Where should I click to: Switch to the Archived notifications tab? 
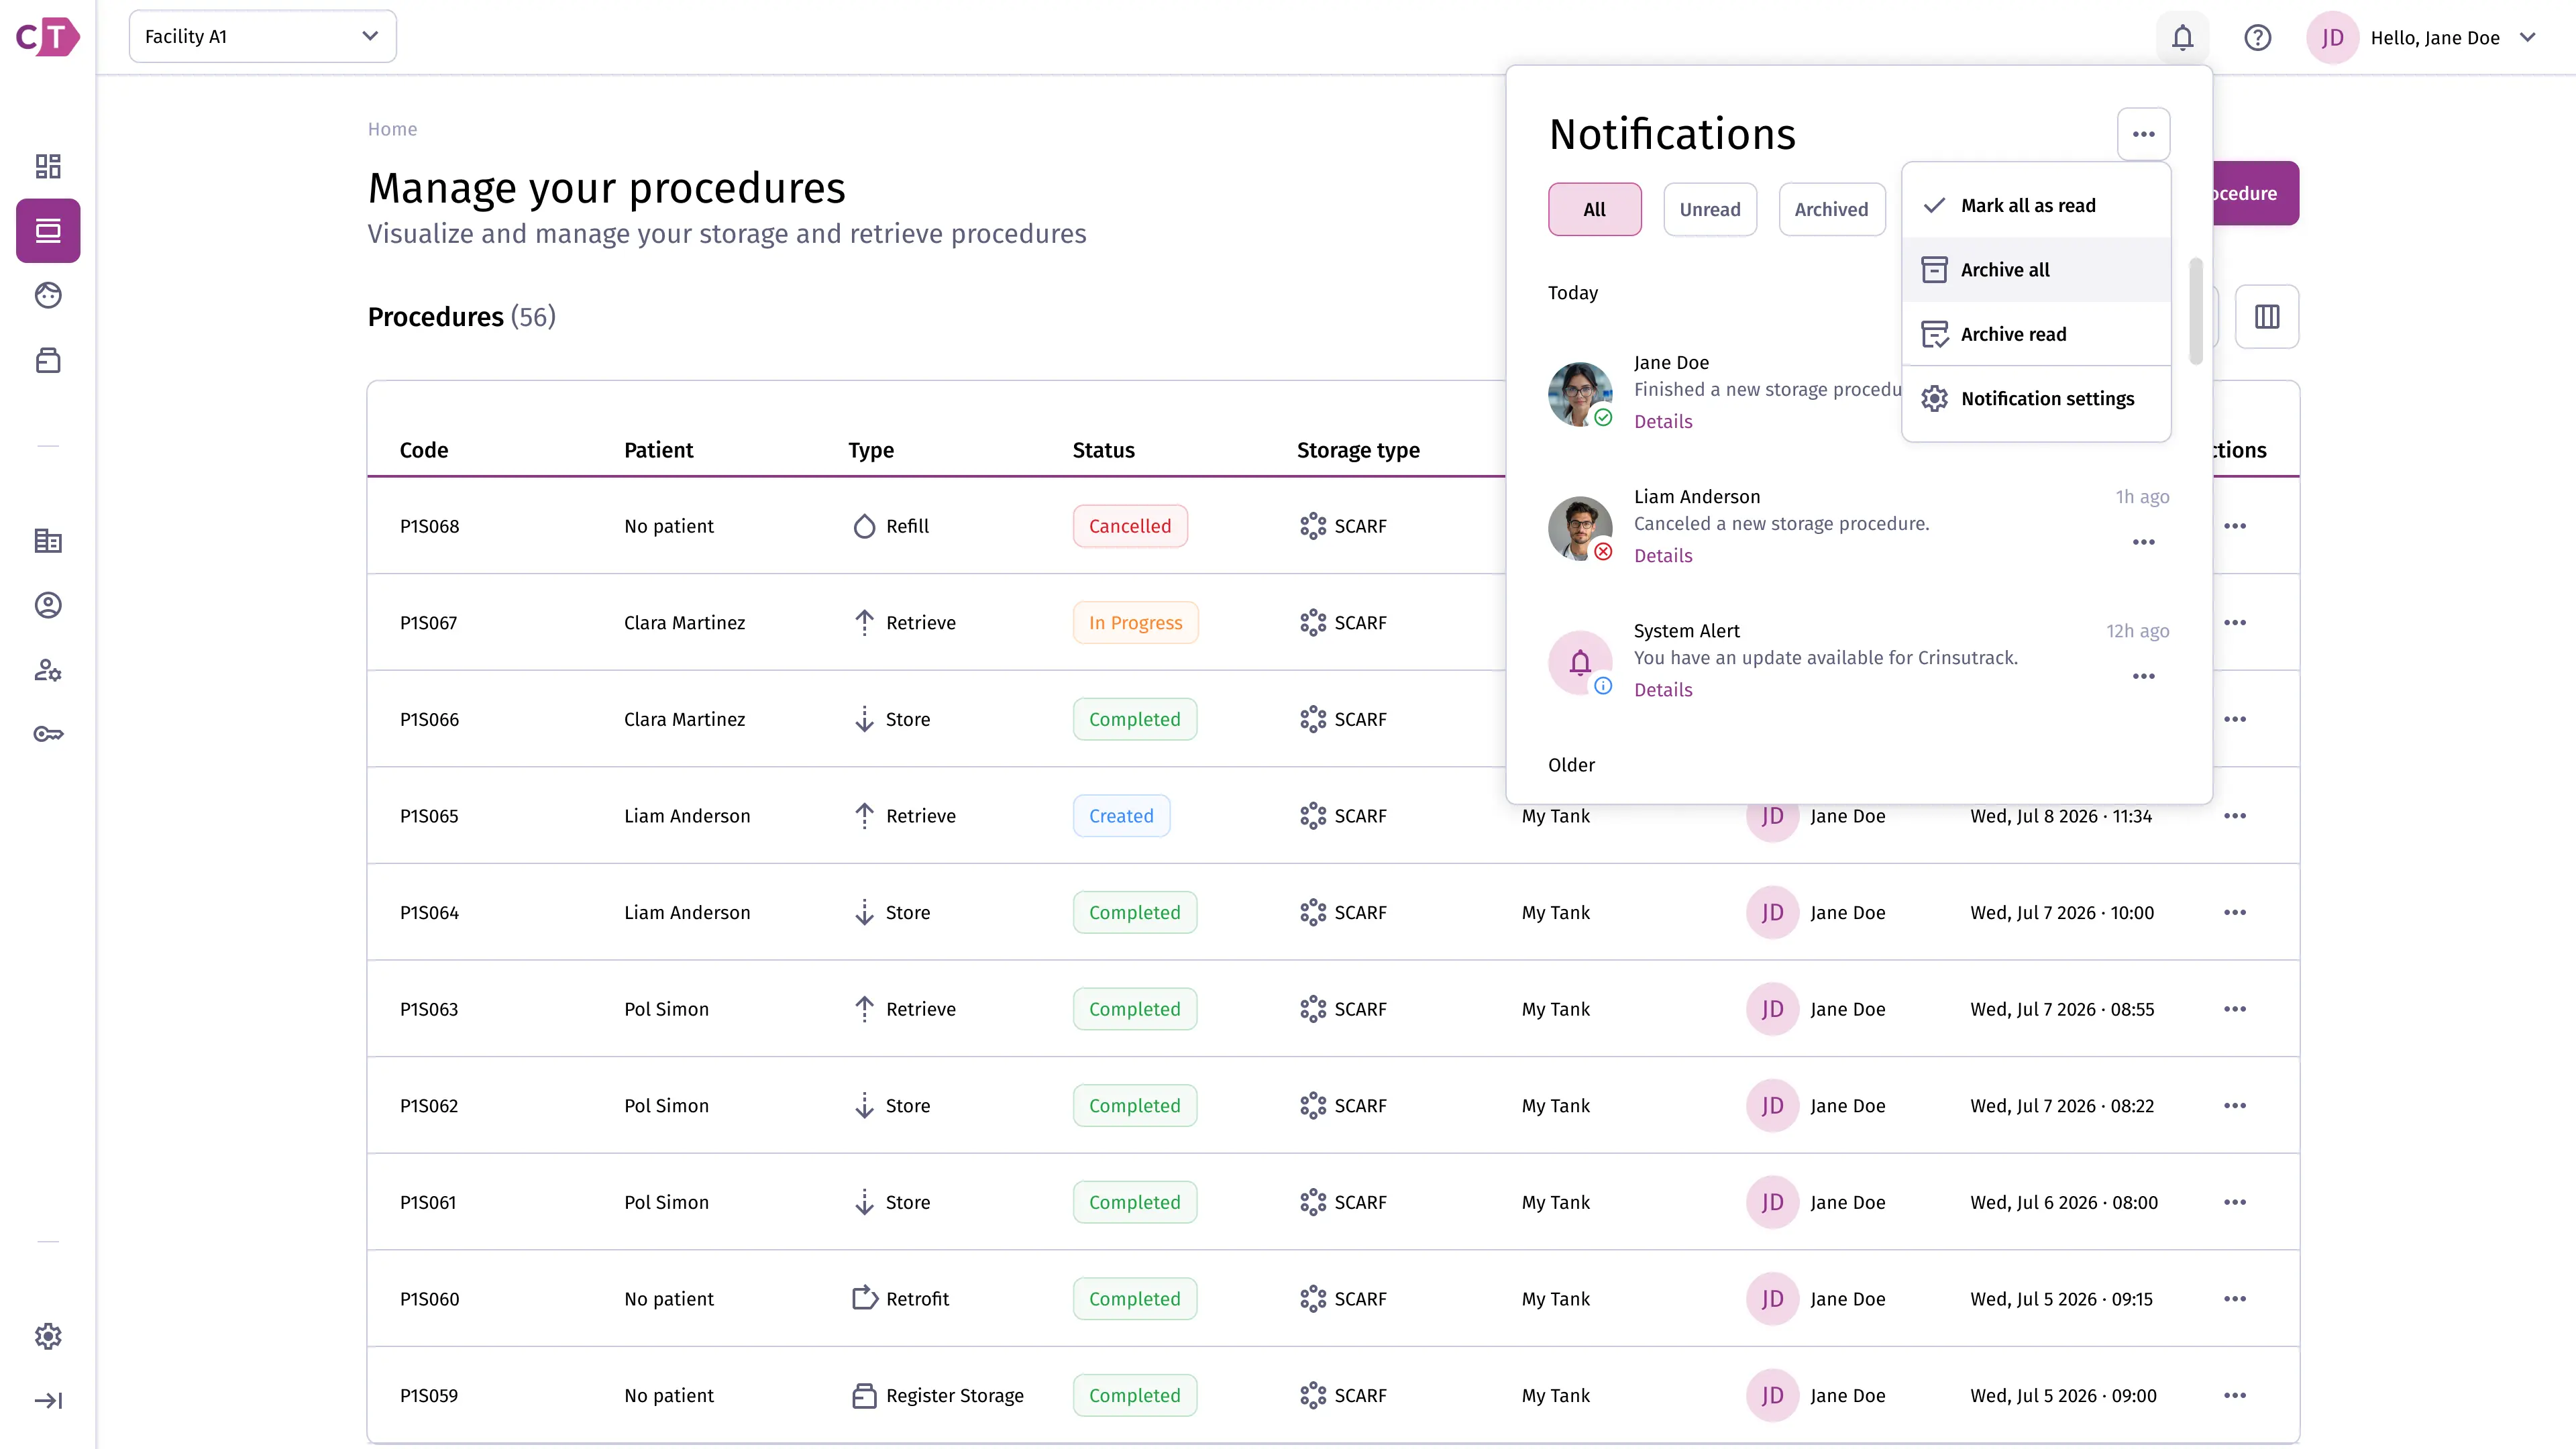[x=1831, y=209]
